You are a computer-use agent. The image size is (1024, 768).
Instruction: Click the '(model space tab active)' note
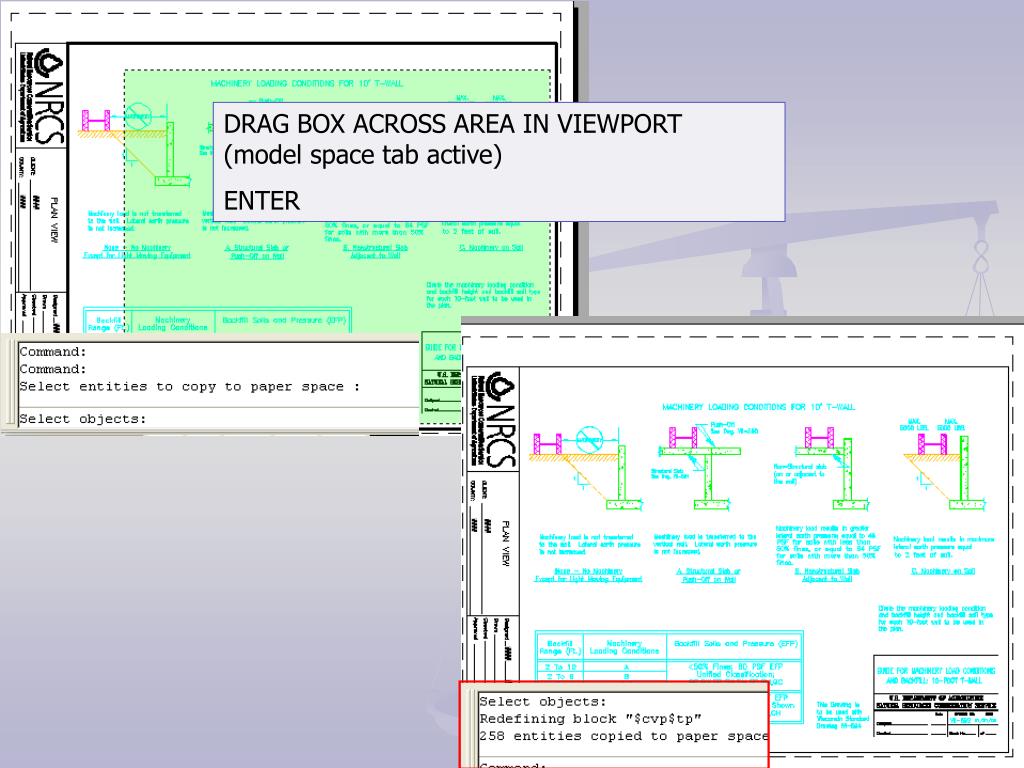pos(362,155)
